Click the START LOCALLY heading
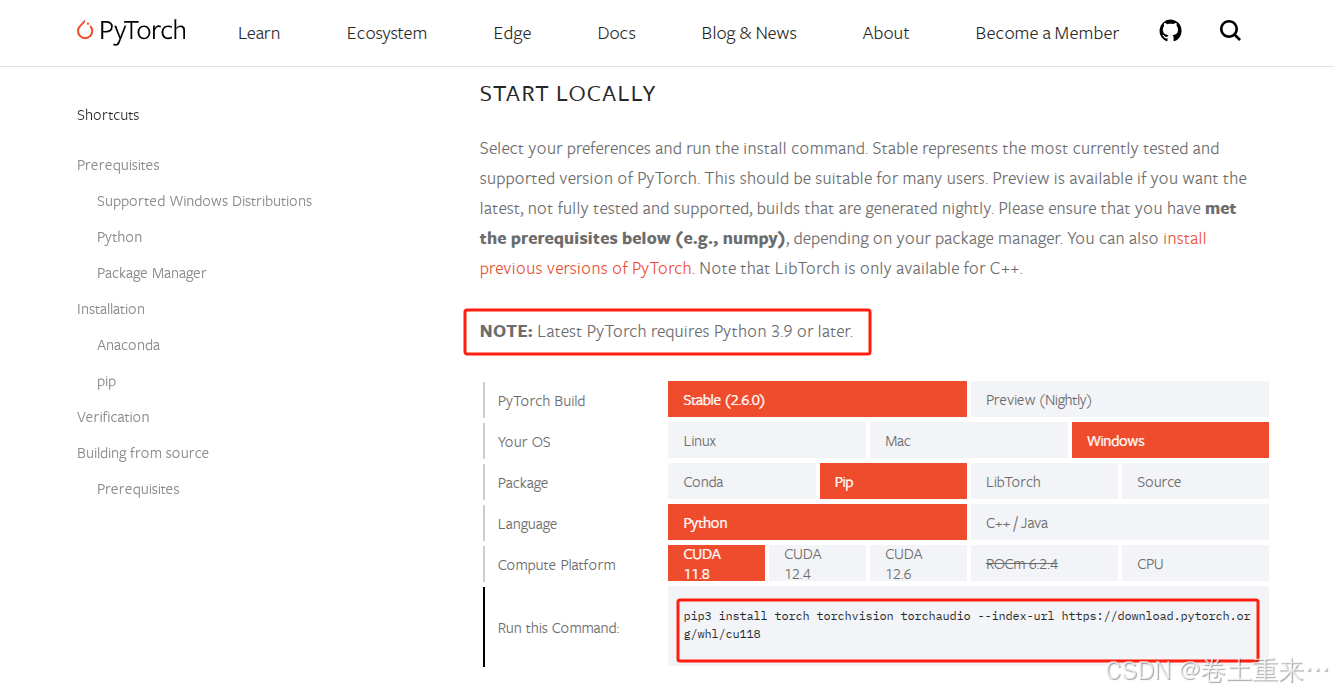This screenshot has height=693, width=1334. click(x=568, y=94)
